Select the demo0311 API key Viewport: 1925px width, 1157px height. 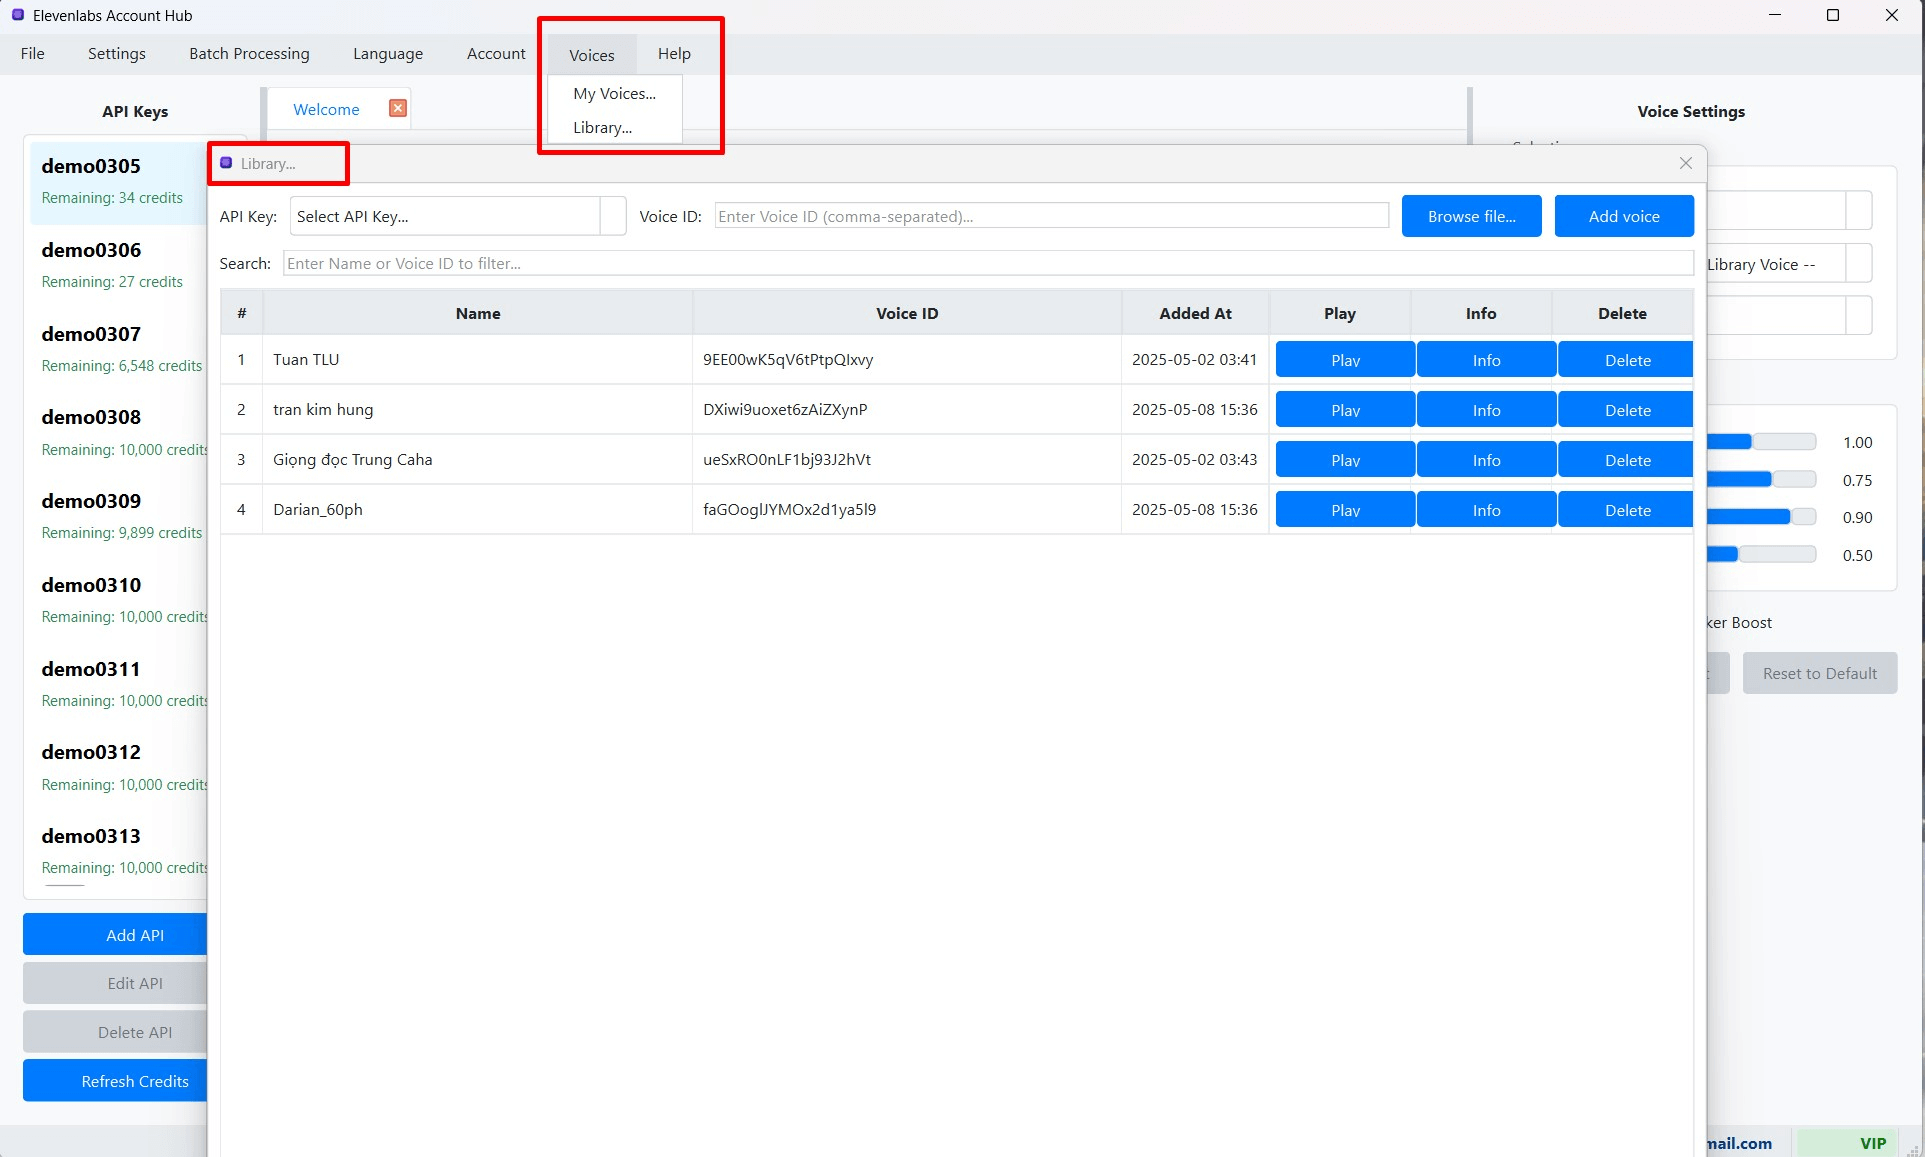coord(118,684)
